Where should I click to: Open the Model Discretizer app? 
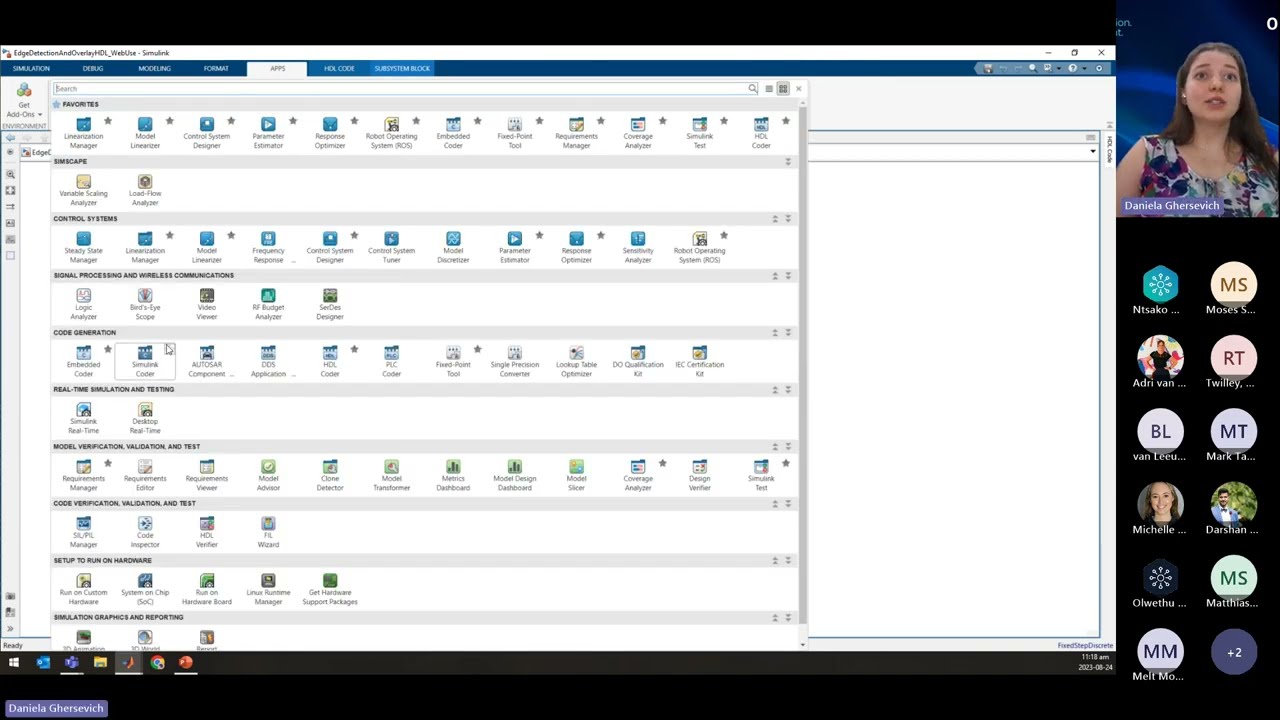tap(453, 247)
